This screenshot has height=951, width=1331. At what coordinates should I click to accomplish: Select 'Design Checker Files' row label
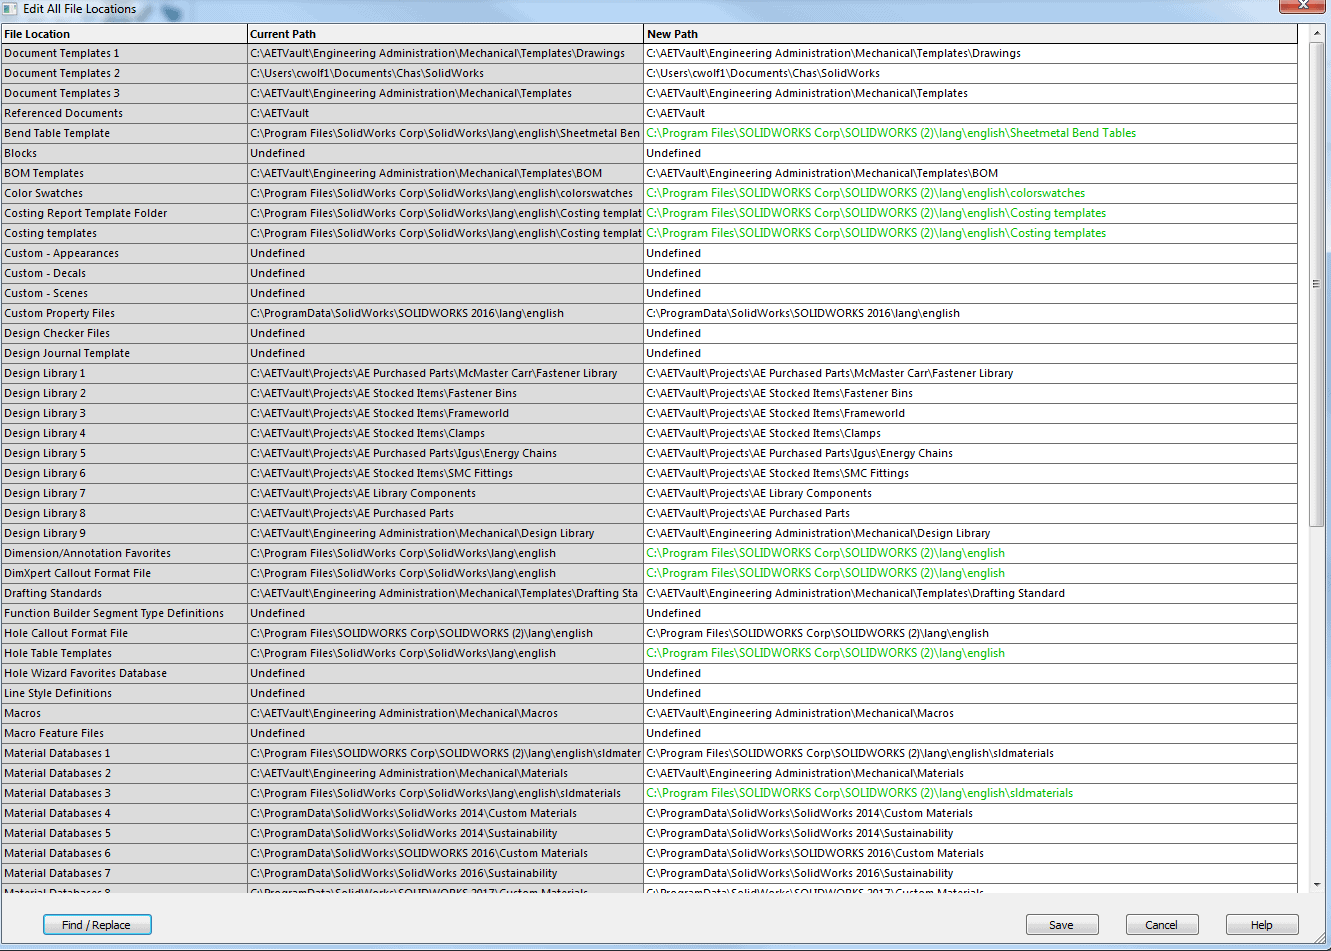124,333
